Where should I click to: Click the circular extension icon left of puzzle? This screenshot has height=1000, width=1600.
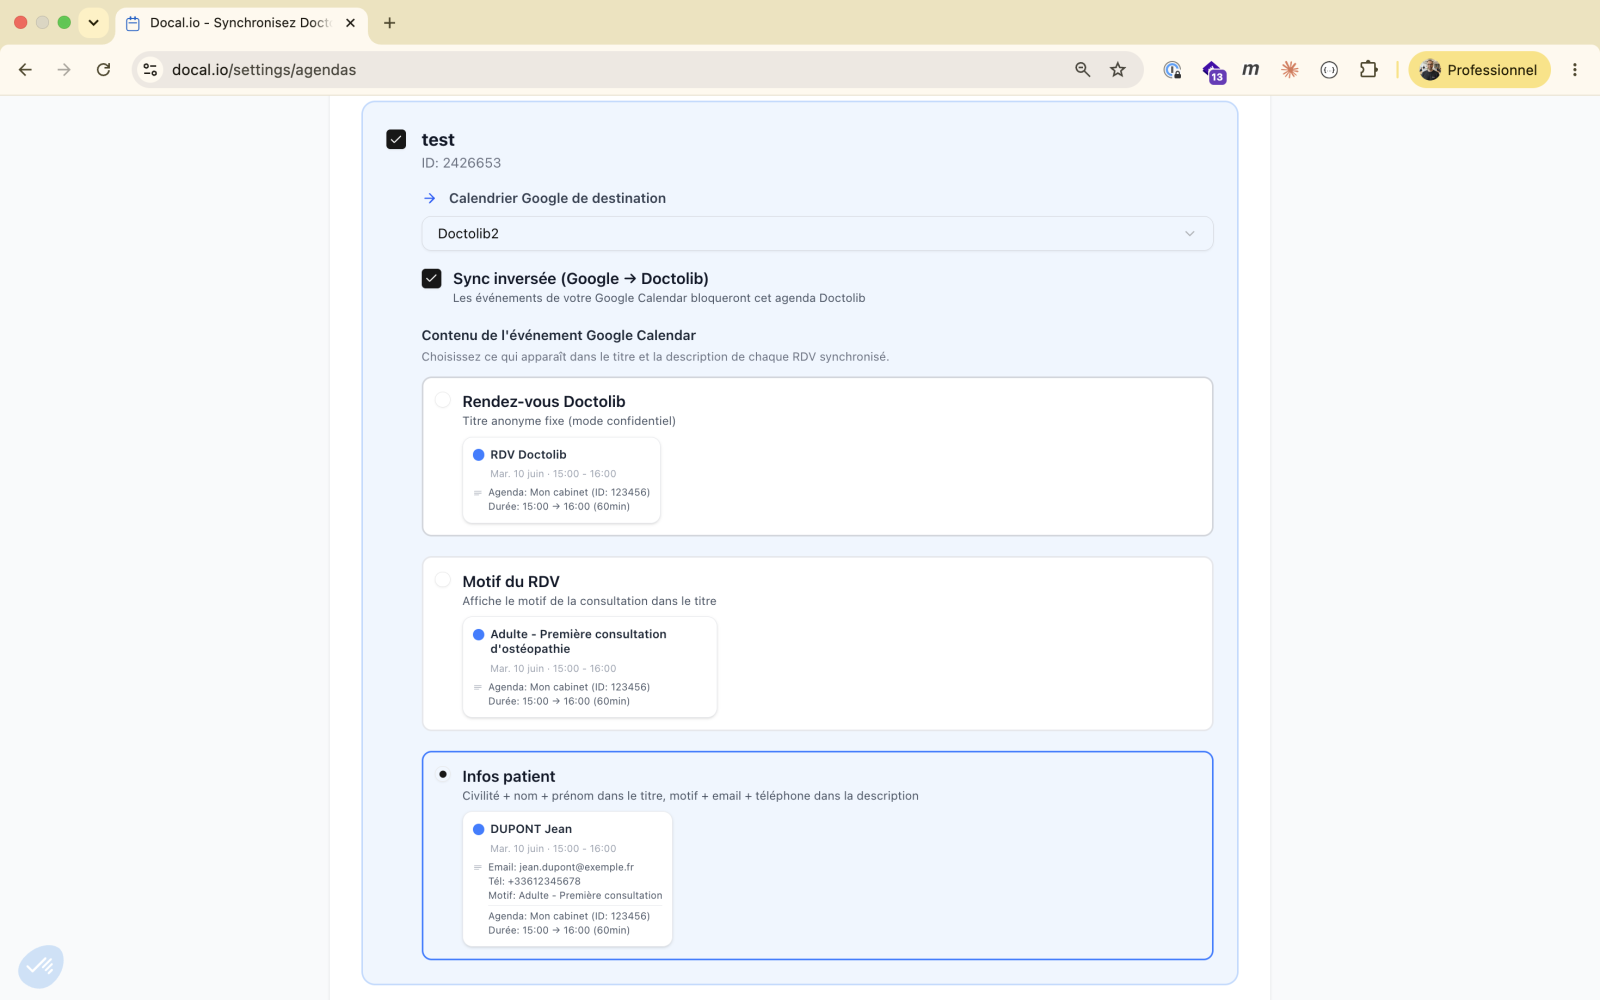click(1329, 70)
